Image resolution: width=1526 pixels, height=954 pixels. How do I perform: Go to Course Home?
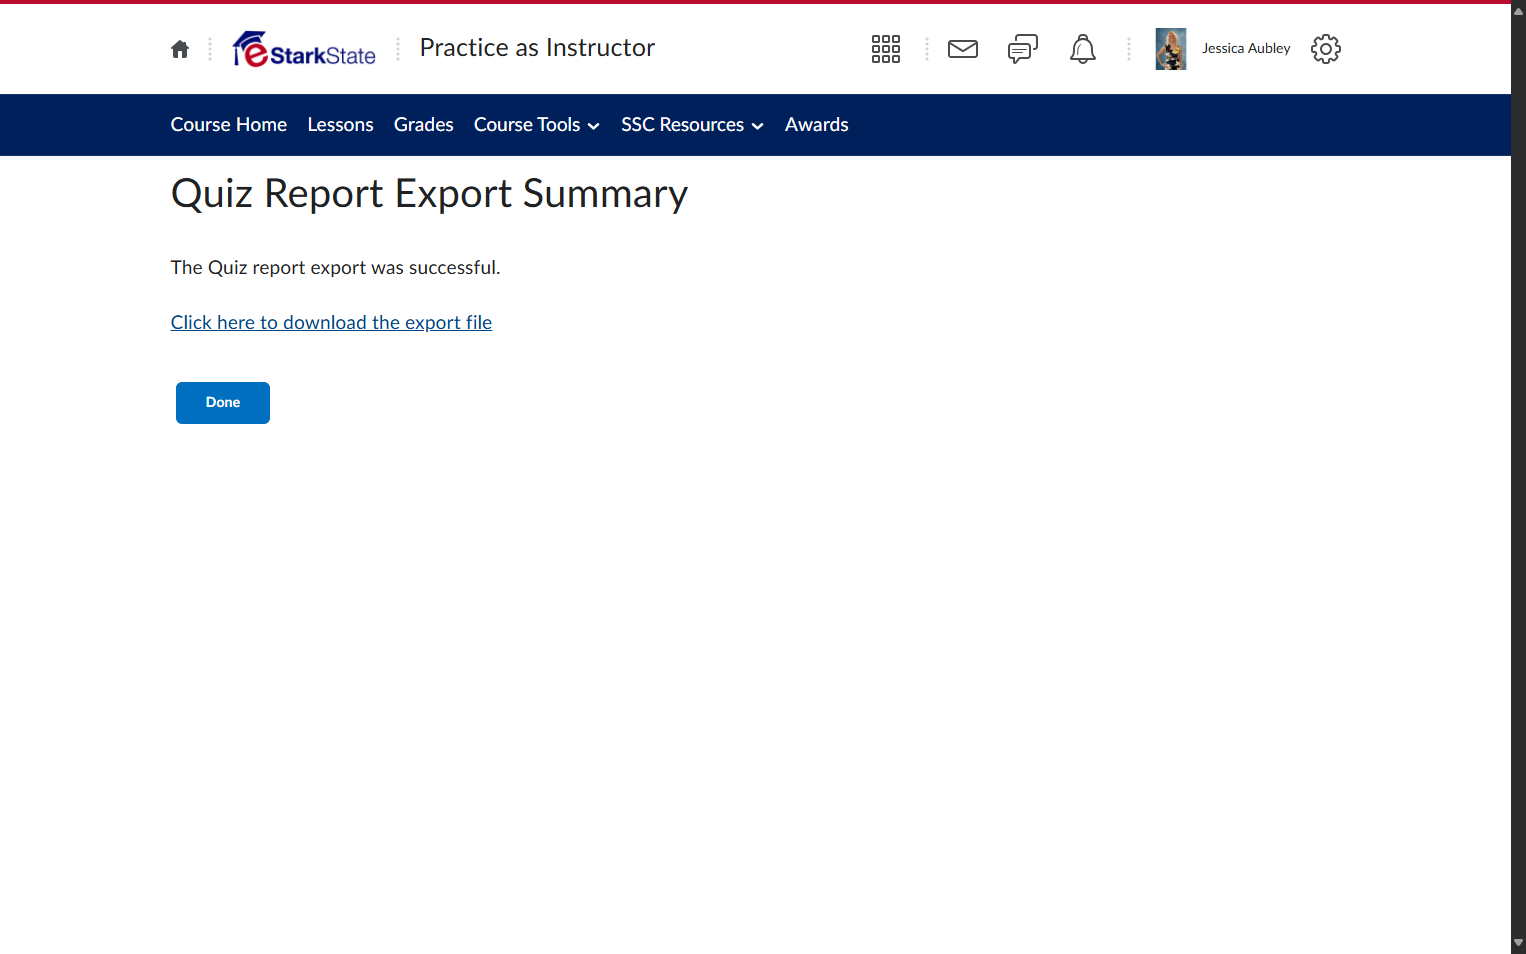(x=229, y=125)
